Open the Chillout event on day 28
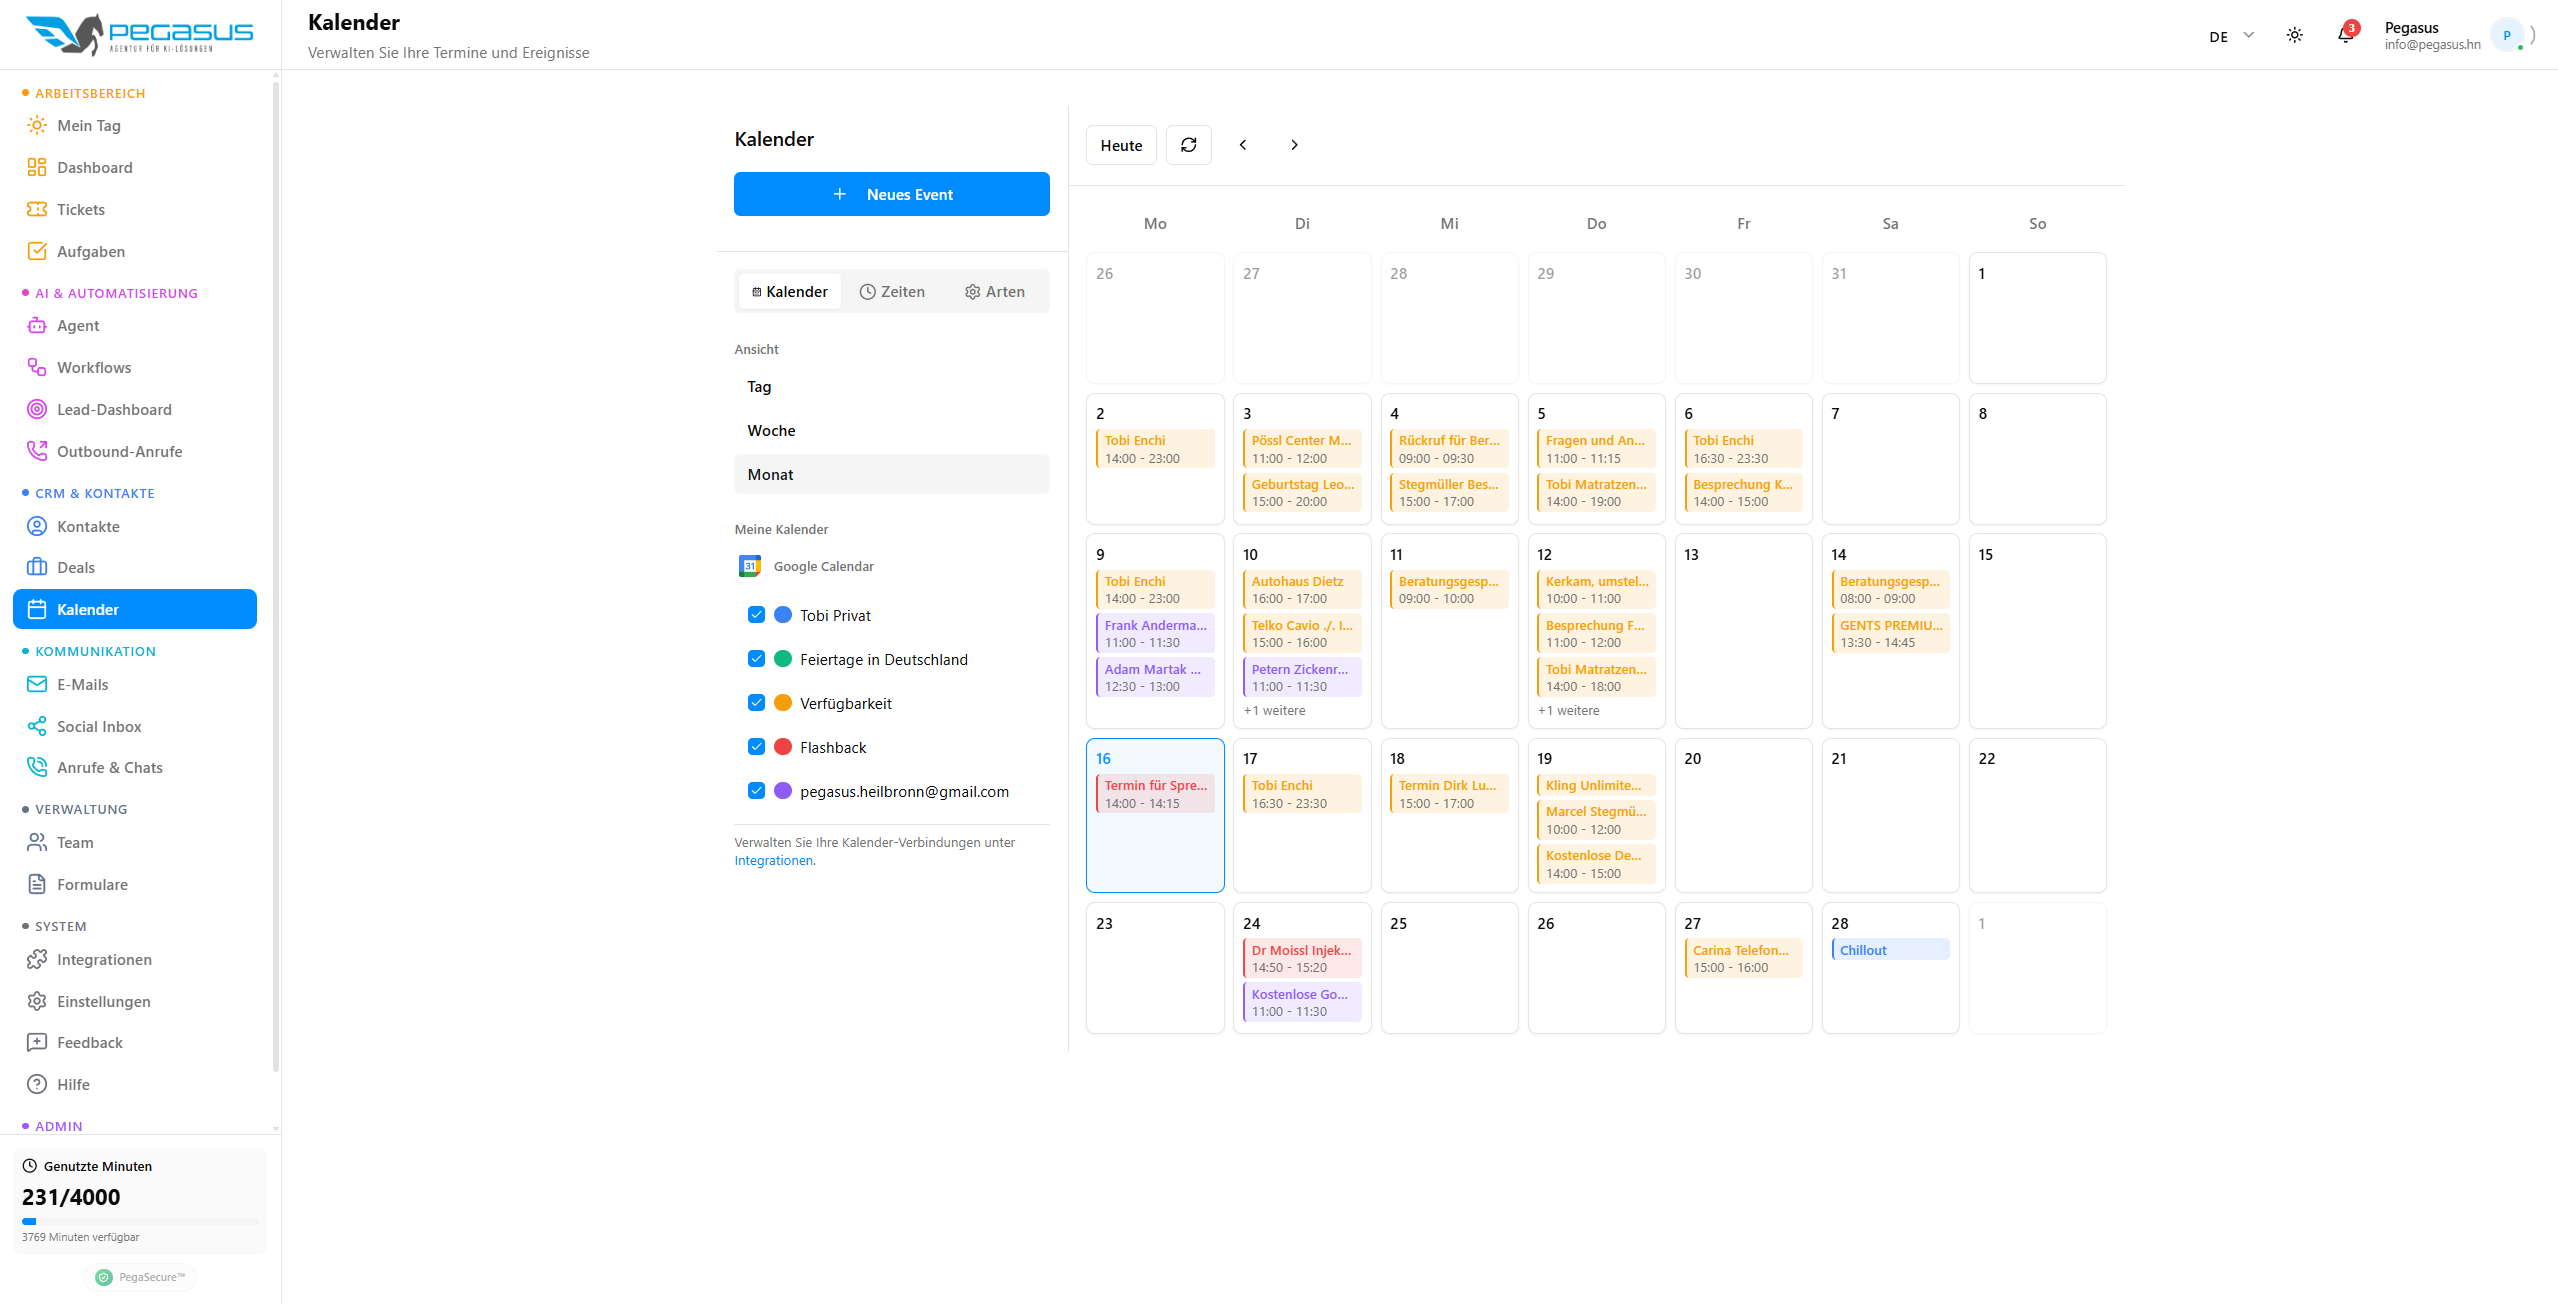 point(1889,950)
